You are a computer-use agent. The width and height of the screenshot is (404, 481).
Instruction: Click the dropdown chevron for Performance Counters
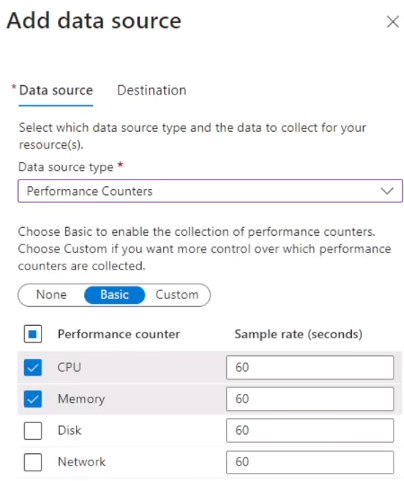click(x=387, y=191)
